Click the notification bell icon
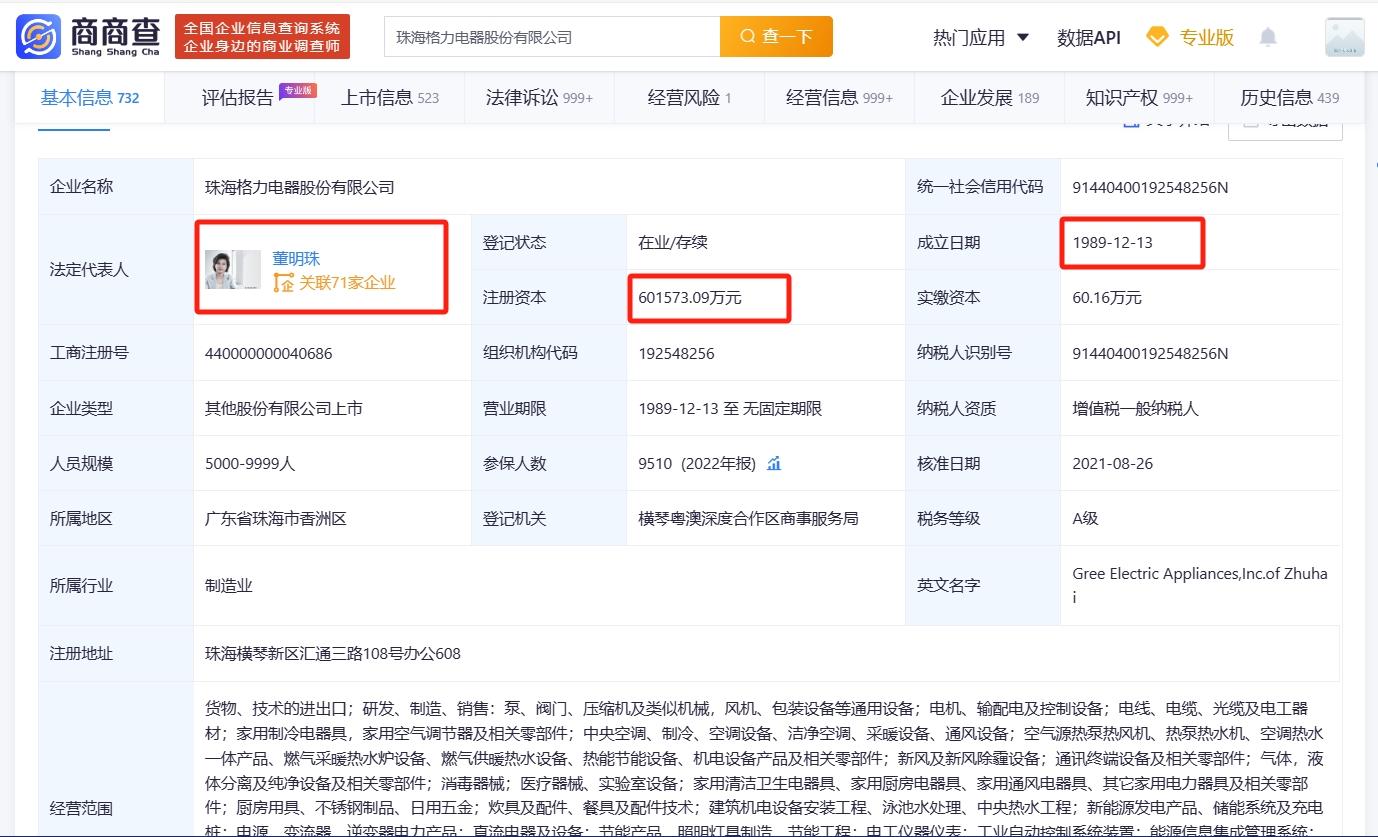 point(1268,38)
